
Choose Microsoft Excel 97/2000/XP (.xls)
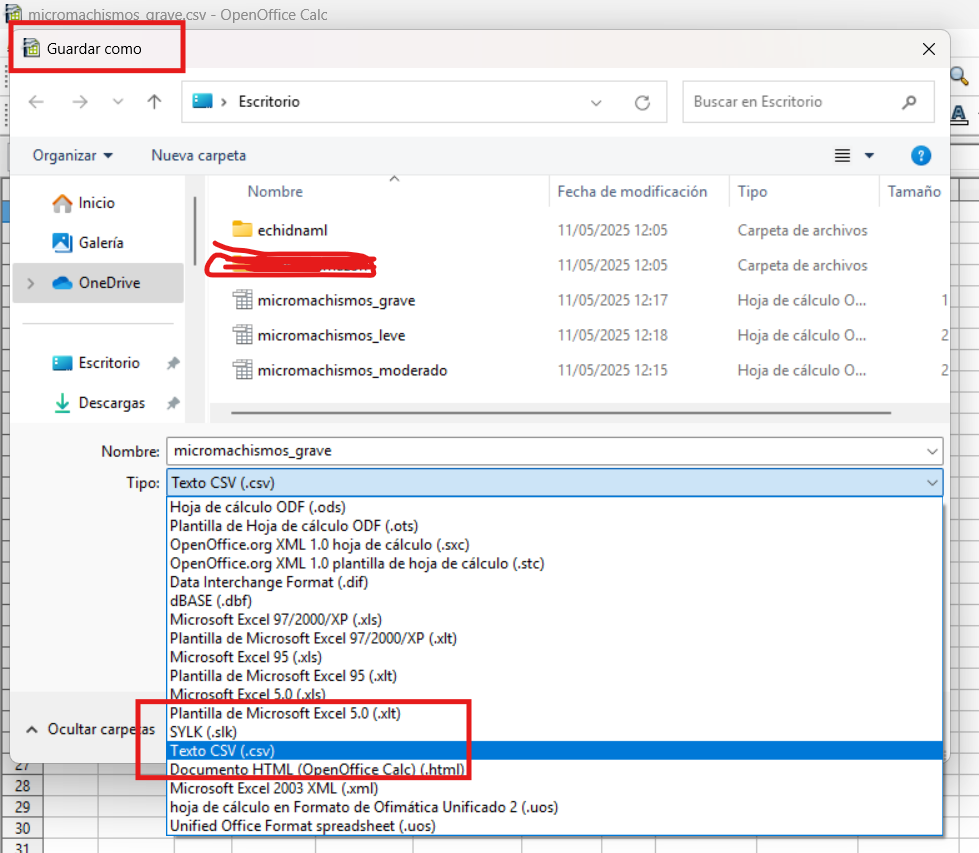(x=554, y=619)
